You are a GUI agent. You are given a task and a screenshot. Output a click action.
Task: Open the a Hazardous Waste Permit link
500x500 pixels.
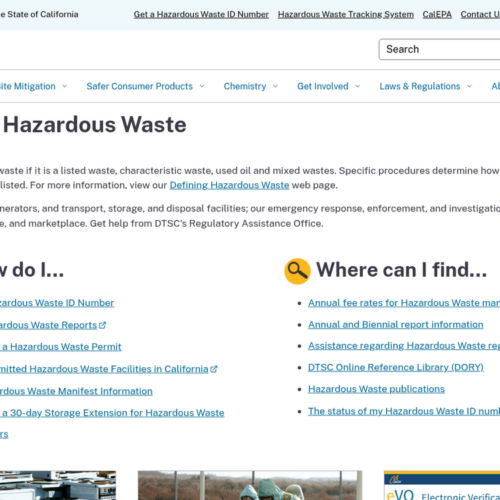tap(61, 347)
